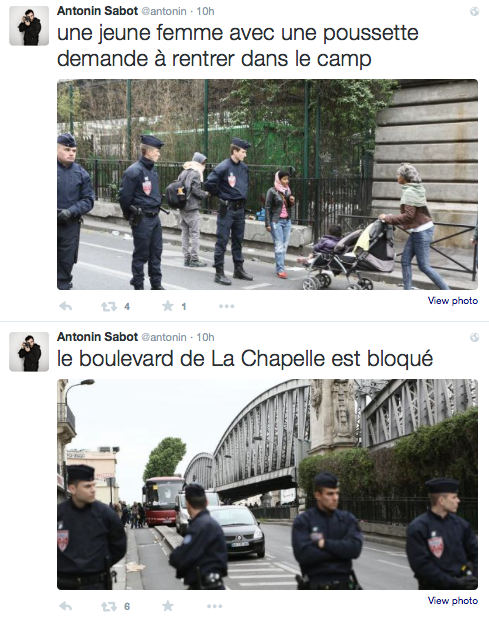Reply to the poussette tweet

pos(66,306)
